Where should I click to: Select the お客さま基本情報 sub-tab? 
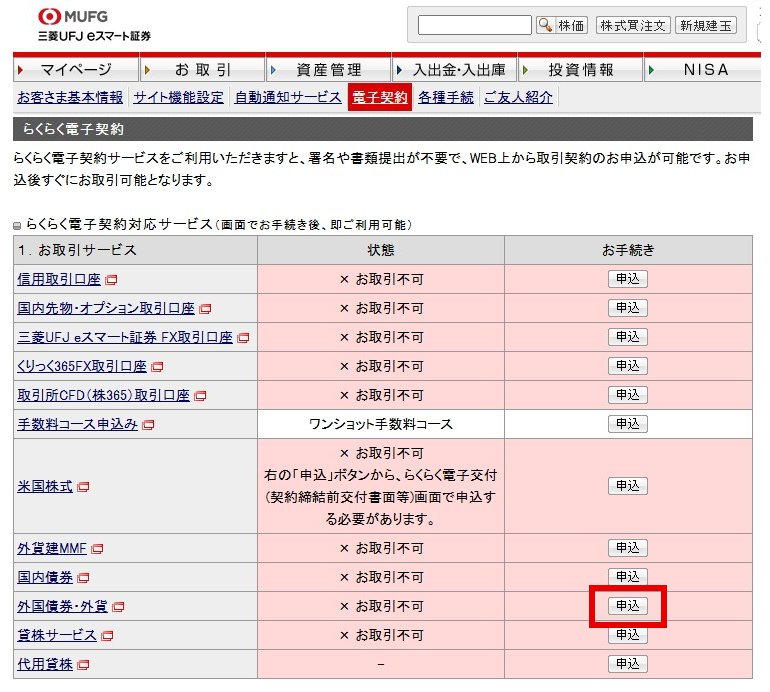(70, 98)
